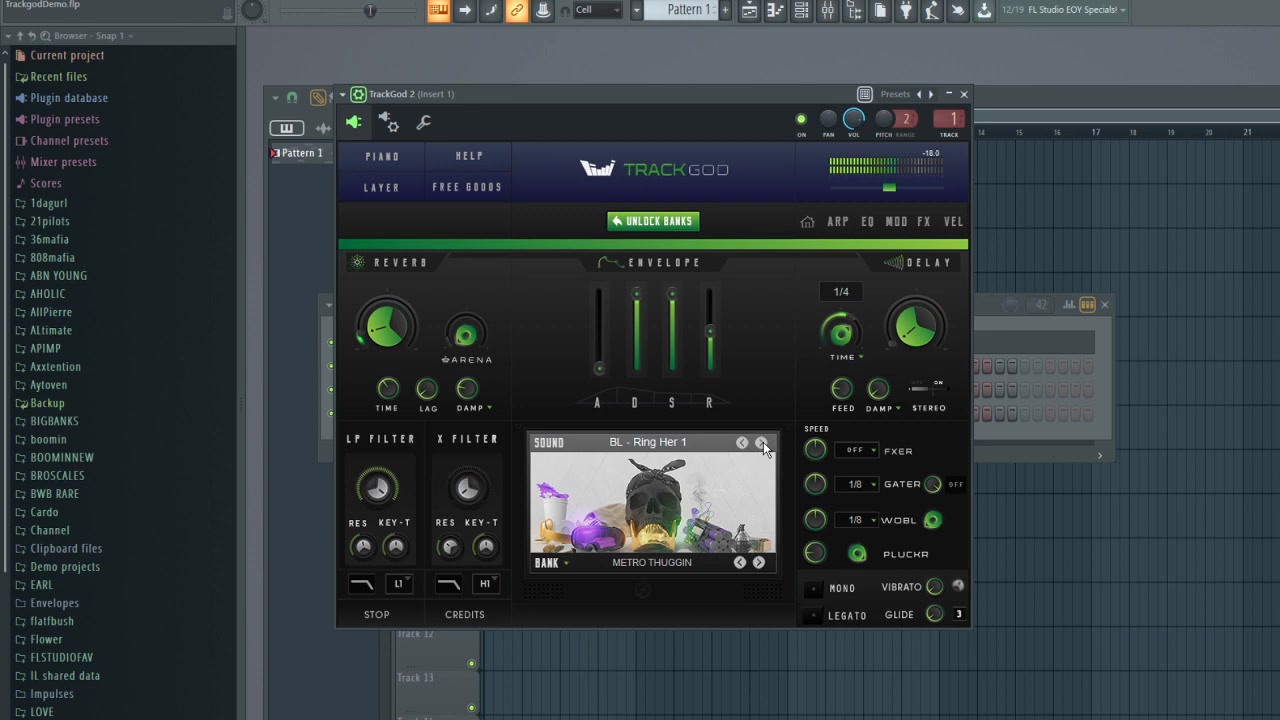
Task: Go to previous bank before METRO THUGGIN
Action: [x=740, y=563]
